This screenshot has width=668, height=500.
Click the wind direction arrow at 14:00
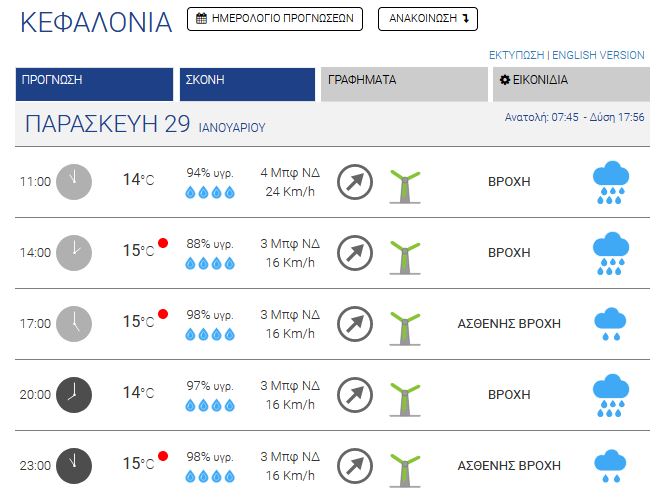(x=355, y=253)
